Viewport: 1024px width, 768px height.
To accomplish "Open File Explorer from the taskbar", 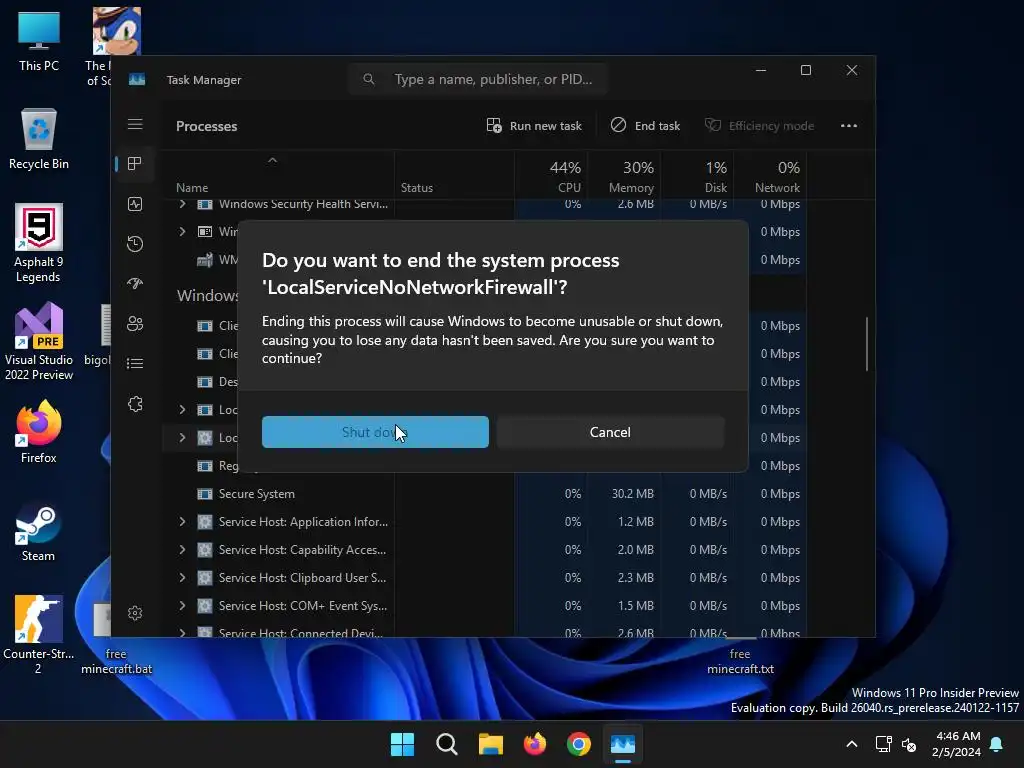I will coord(490,744).
